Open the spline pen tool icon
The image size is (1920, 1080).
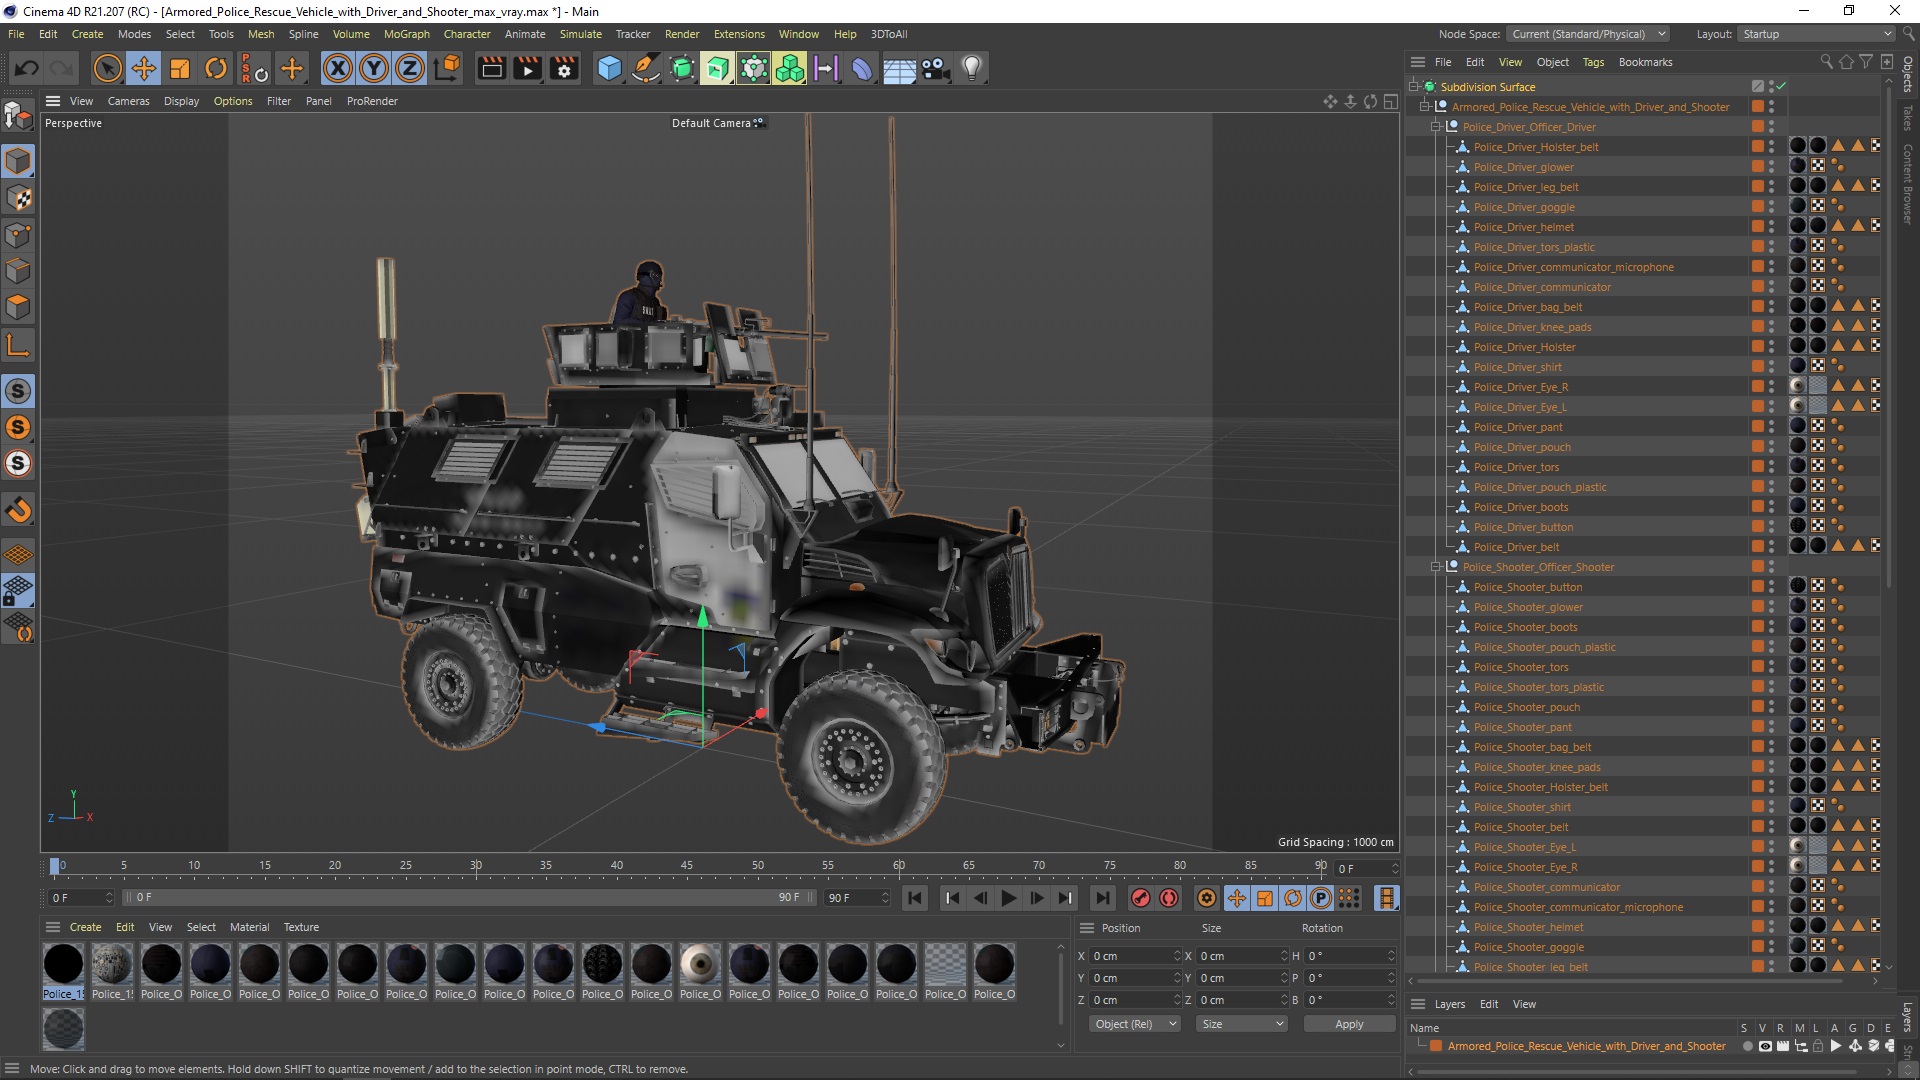click(646, 68)
